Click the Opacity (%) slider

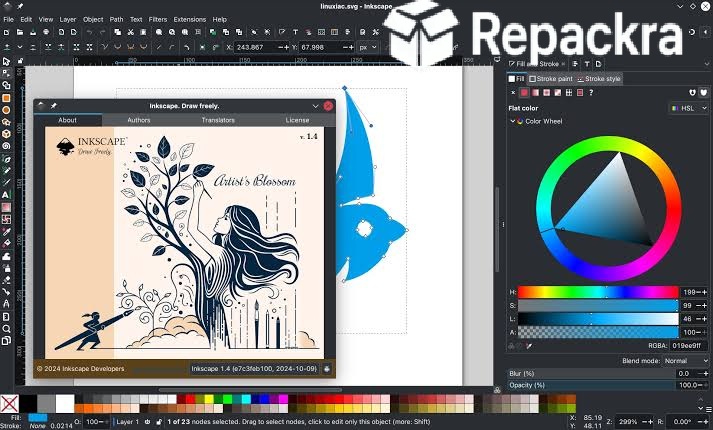(591, 385)
